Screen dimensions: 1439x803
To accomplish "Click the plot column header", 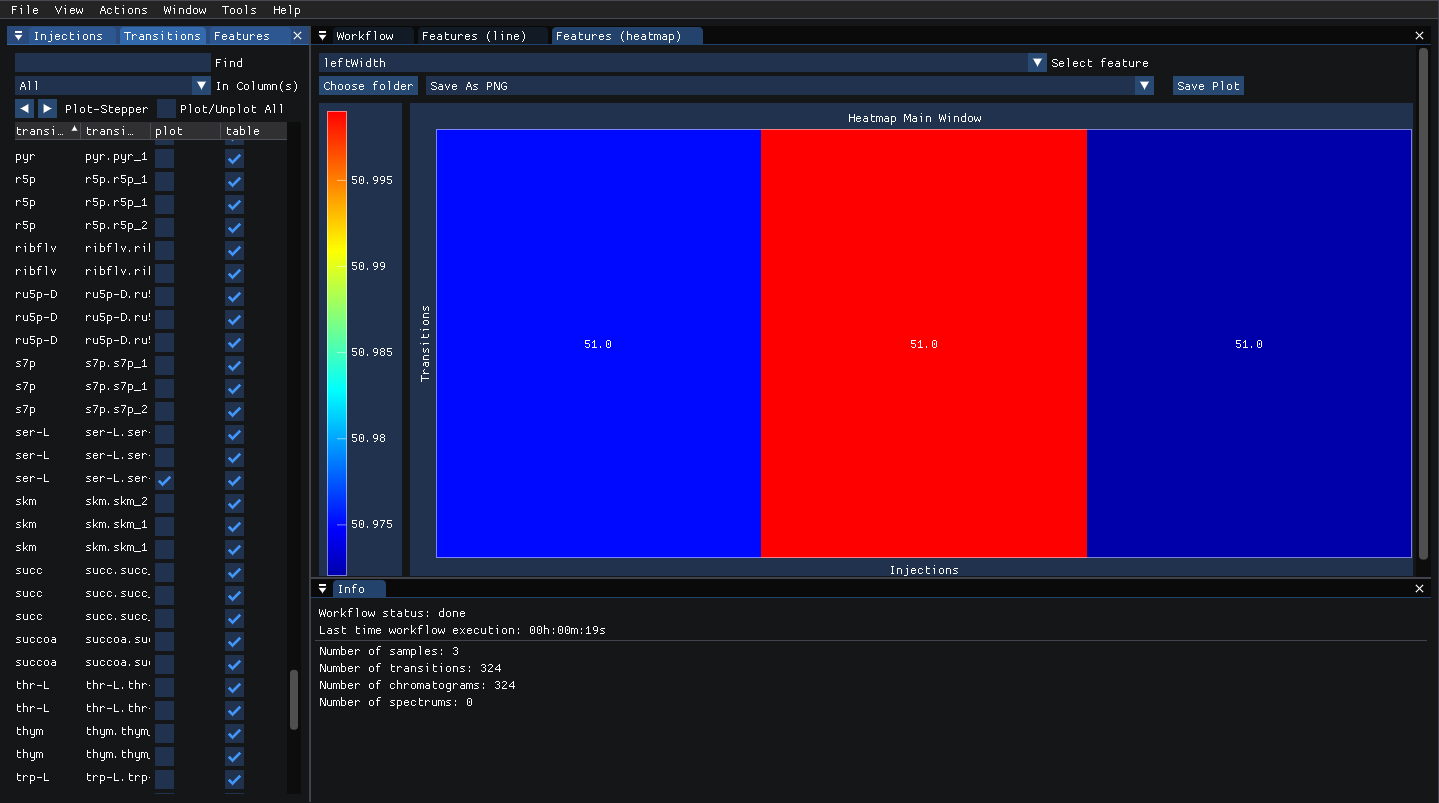I will coord(186,131).
